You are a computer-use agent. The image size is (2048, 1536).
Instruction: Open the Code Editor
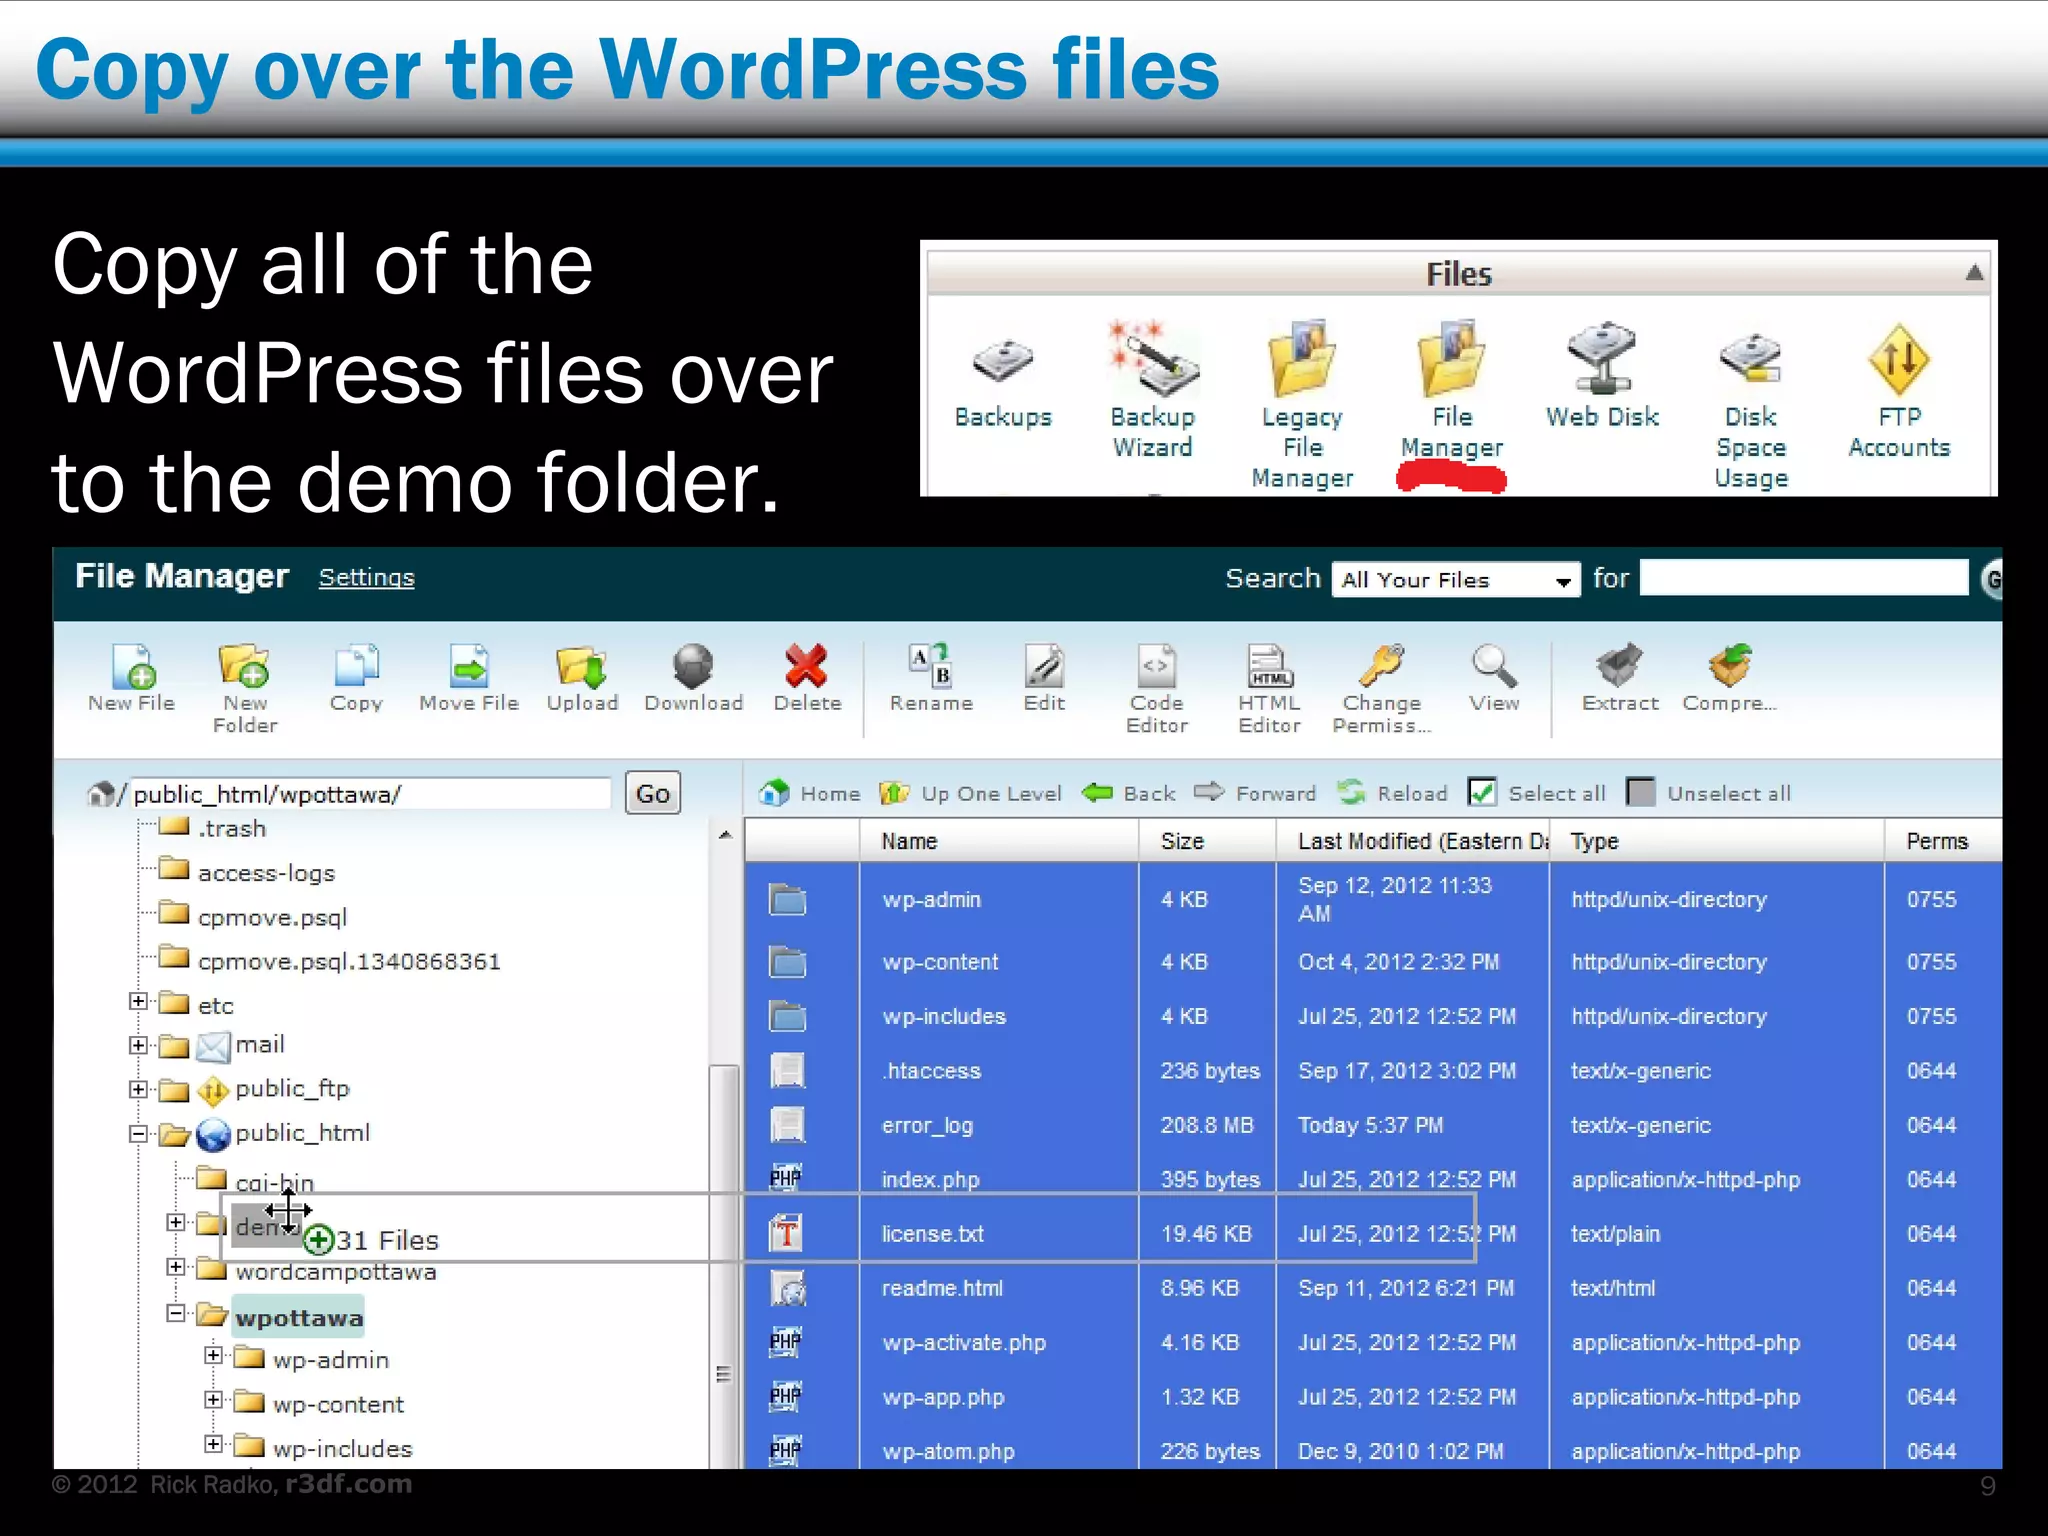tap(1157, 688)
